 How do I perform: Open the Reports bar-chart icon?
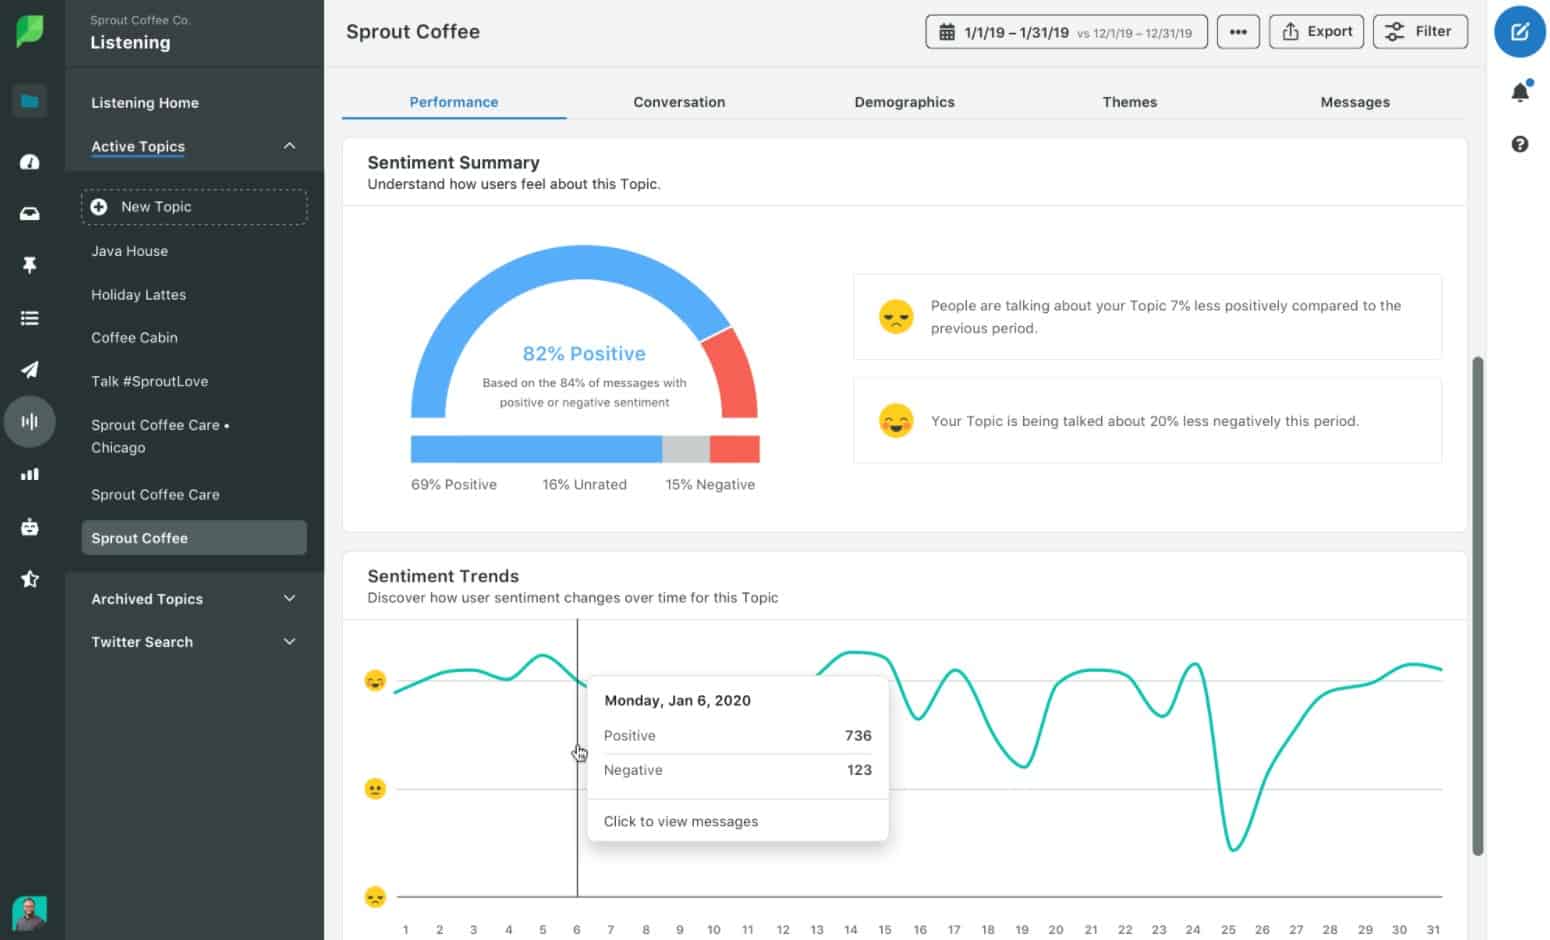coord(30,474)
